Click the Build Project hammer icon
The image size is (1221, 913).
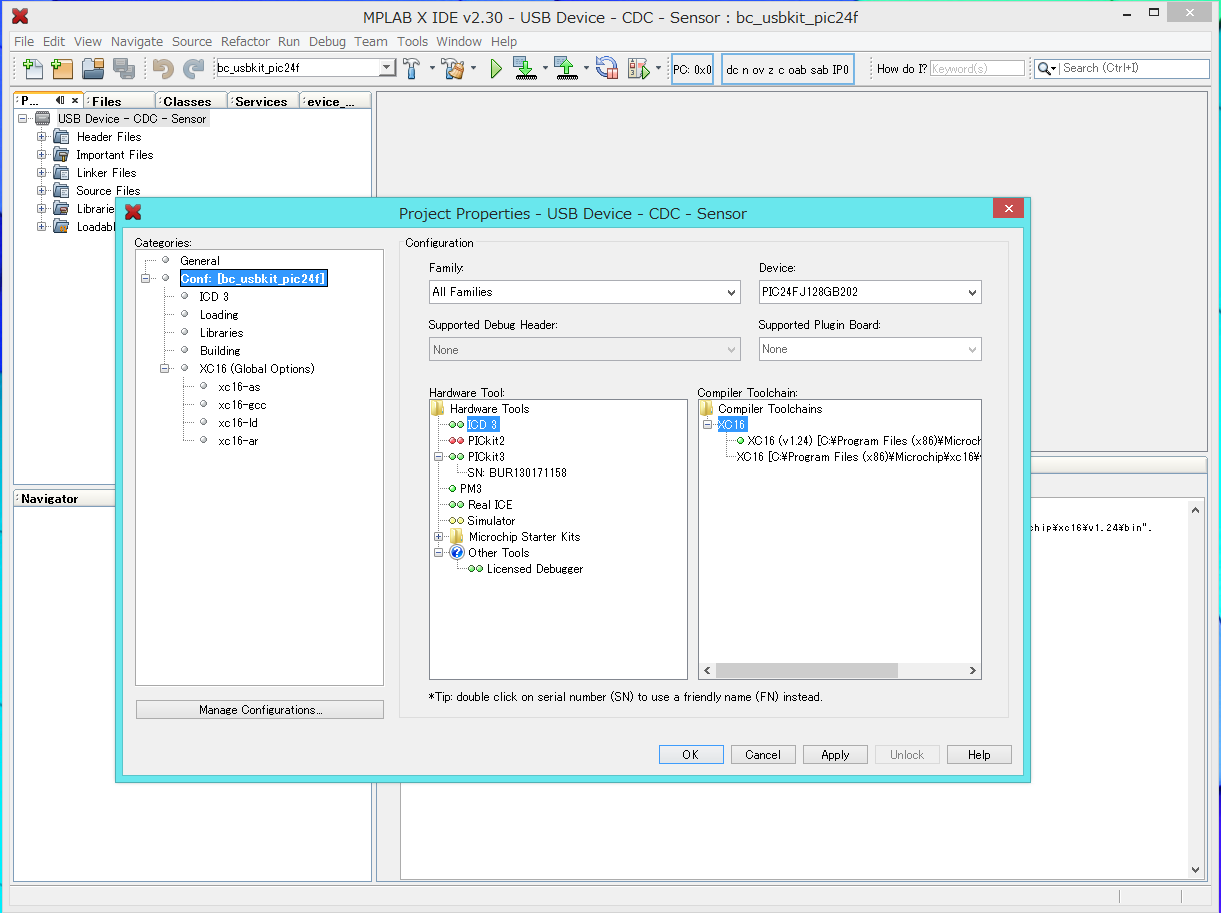pyautogui.click(x=411, y=69)
